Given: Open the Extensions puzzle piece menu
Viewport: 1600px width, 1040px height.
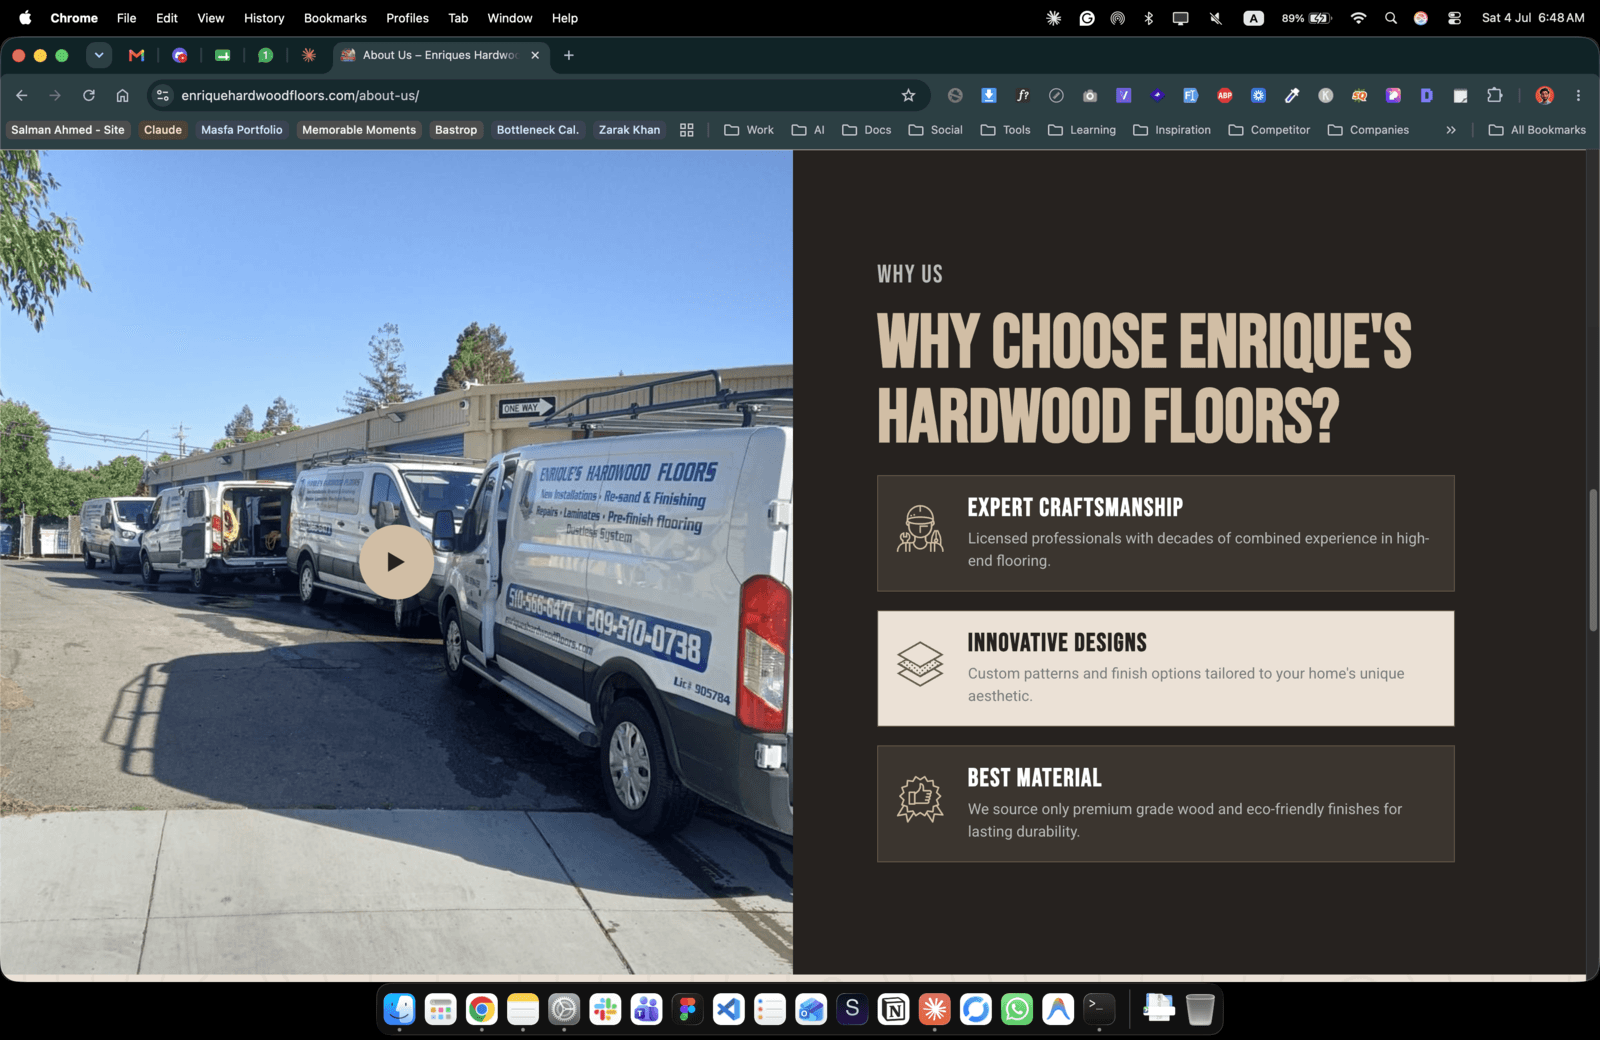Looking at the screenshot, I should tap(1494, 95).
